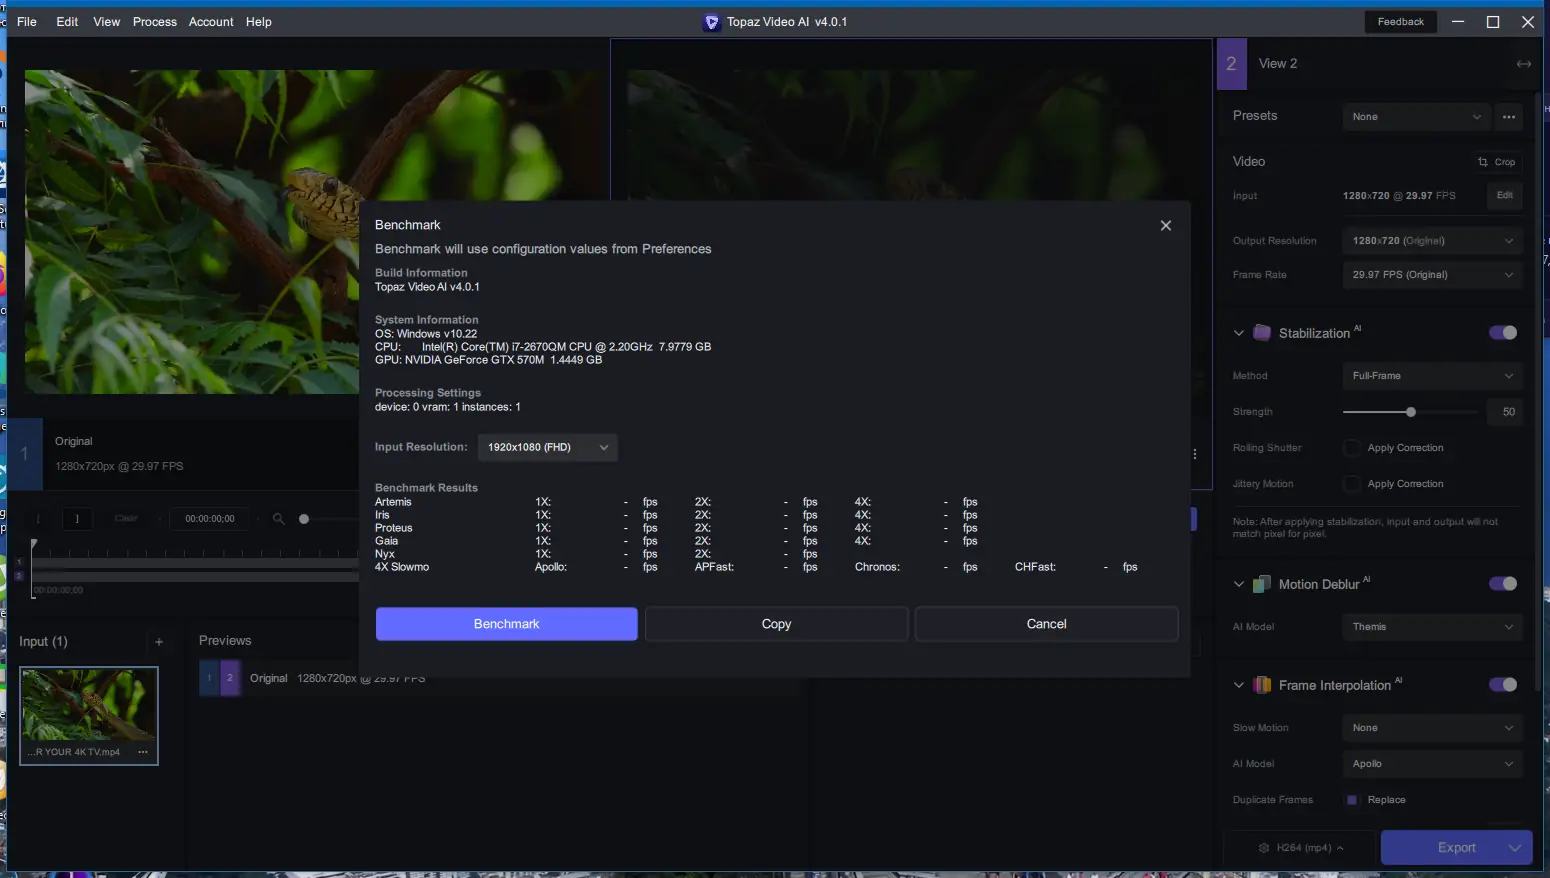Select the input video thumbnail
Image resolution: width=1550 pixels, height=878 pixels.
89,716
